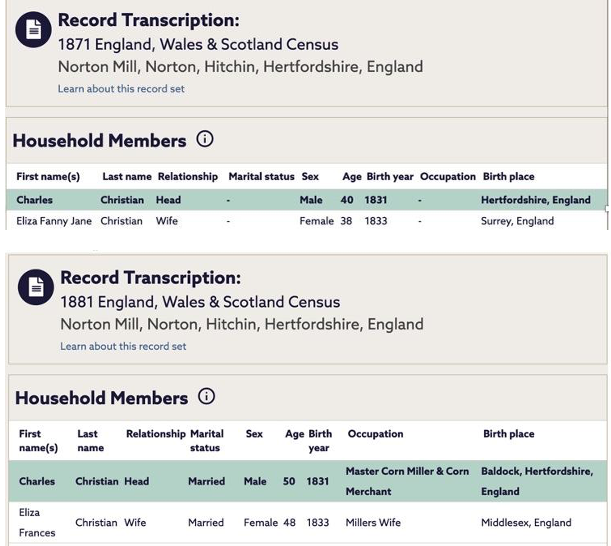The height and width of the screenshot is (546, 611).
Task: Click the 'Surrey, England' birth place cell
Action: [517, 221]
